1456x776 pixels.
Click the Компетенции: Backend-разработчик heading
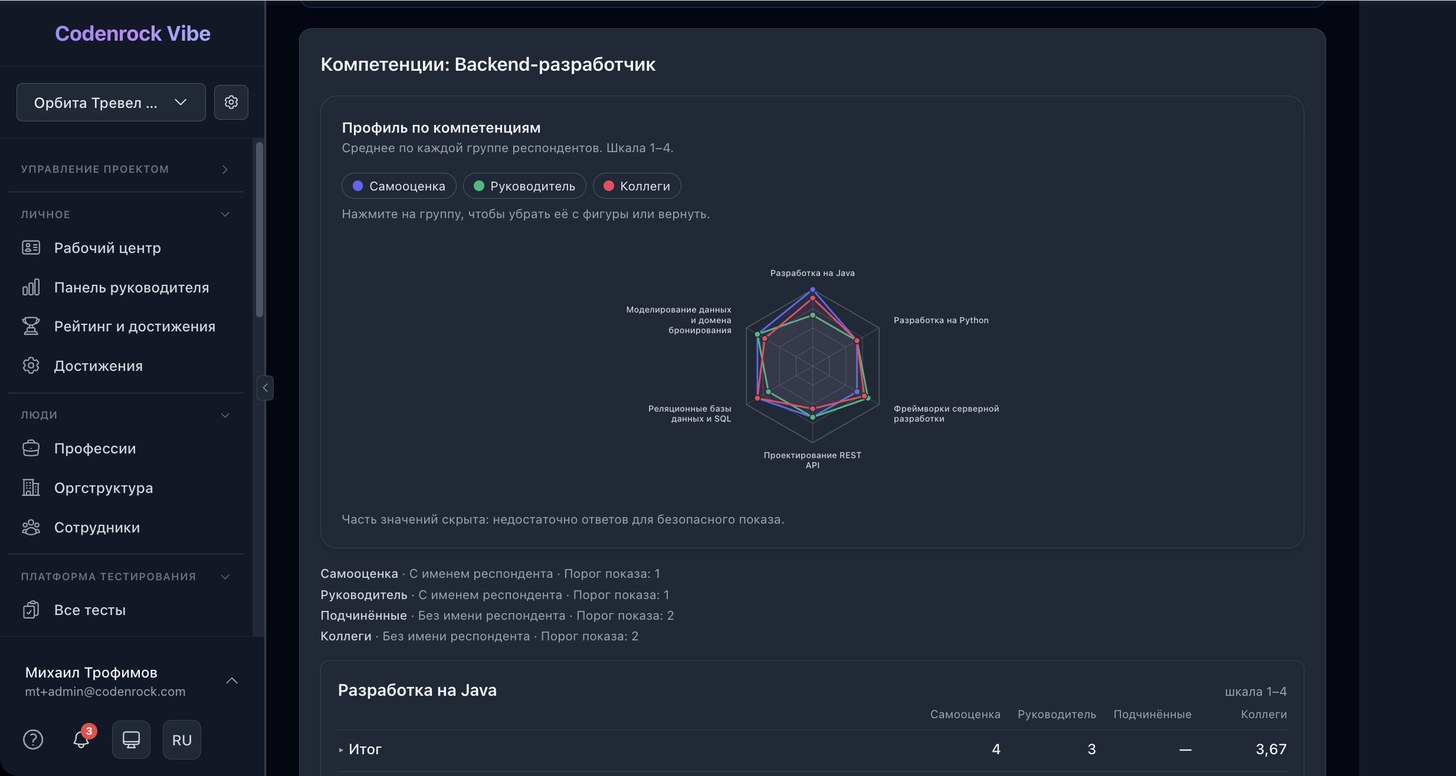coord(488,65)
